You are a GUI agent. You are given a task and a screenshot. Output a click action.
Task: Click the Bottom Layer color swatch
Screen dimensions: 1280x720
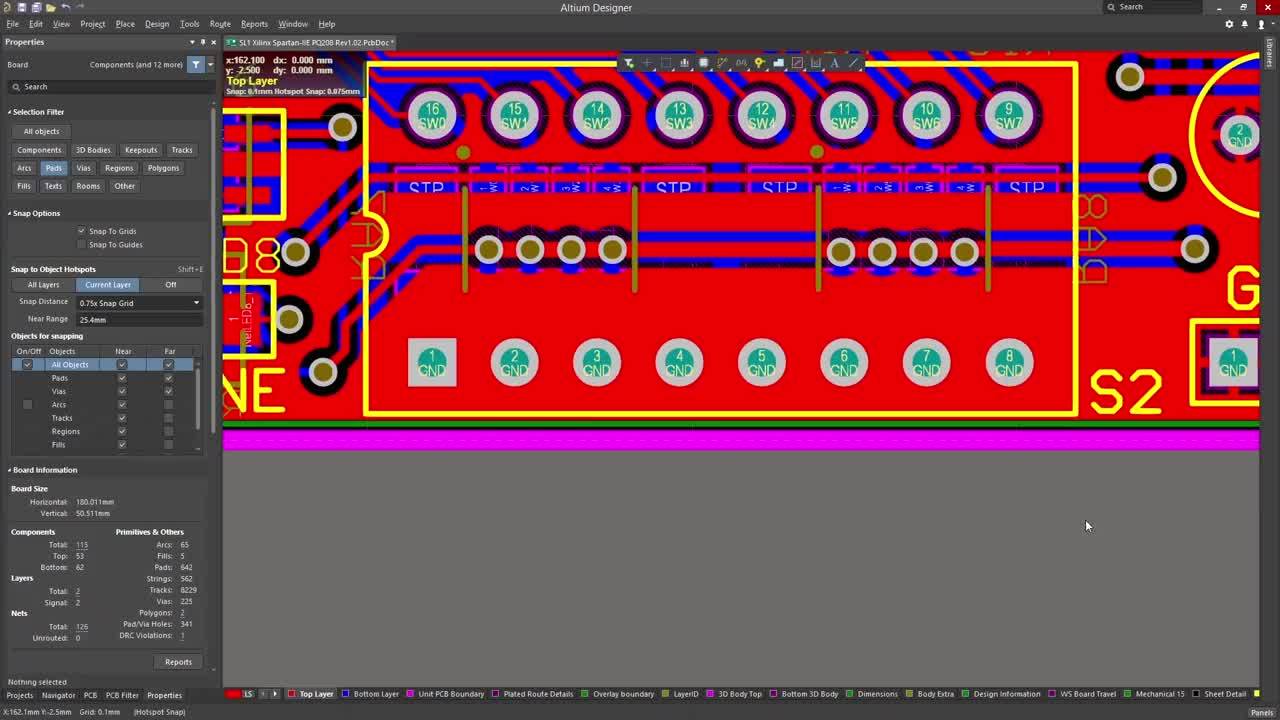point(345,694)
